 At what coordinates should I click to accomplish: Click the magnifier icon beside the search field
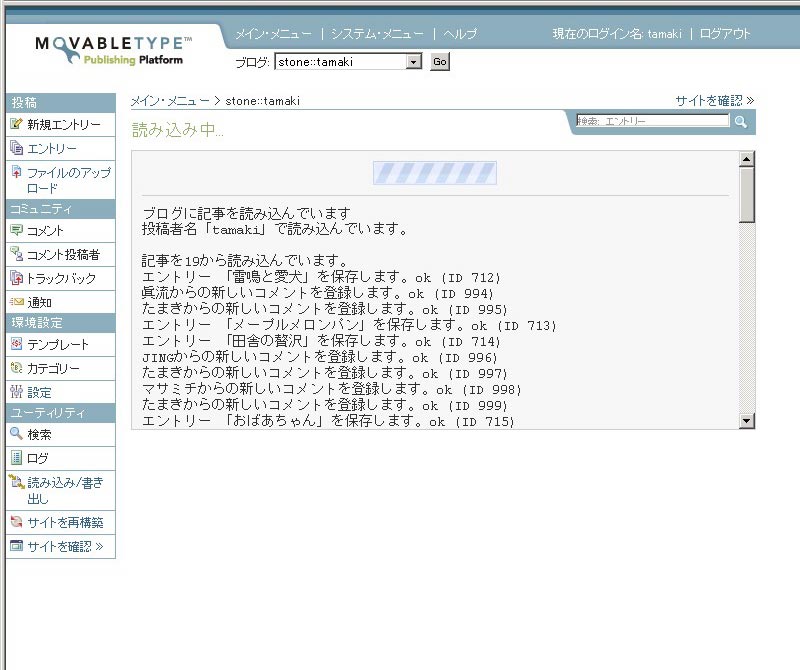741,122
